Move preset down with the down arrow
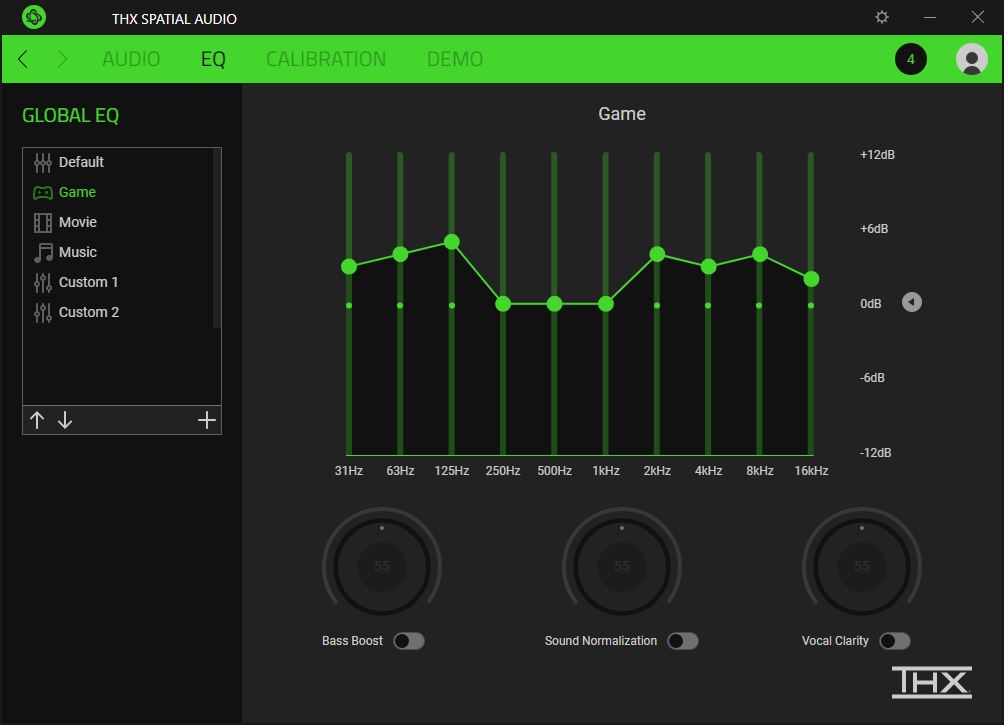The height and width of the screenshot is (725, 1004). coord(65,420)
